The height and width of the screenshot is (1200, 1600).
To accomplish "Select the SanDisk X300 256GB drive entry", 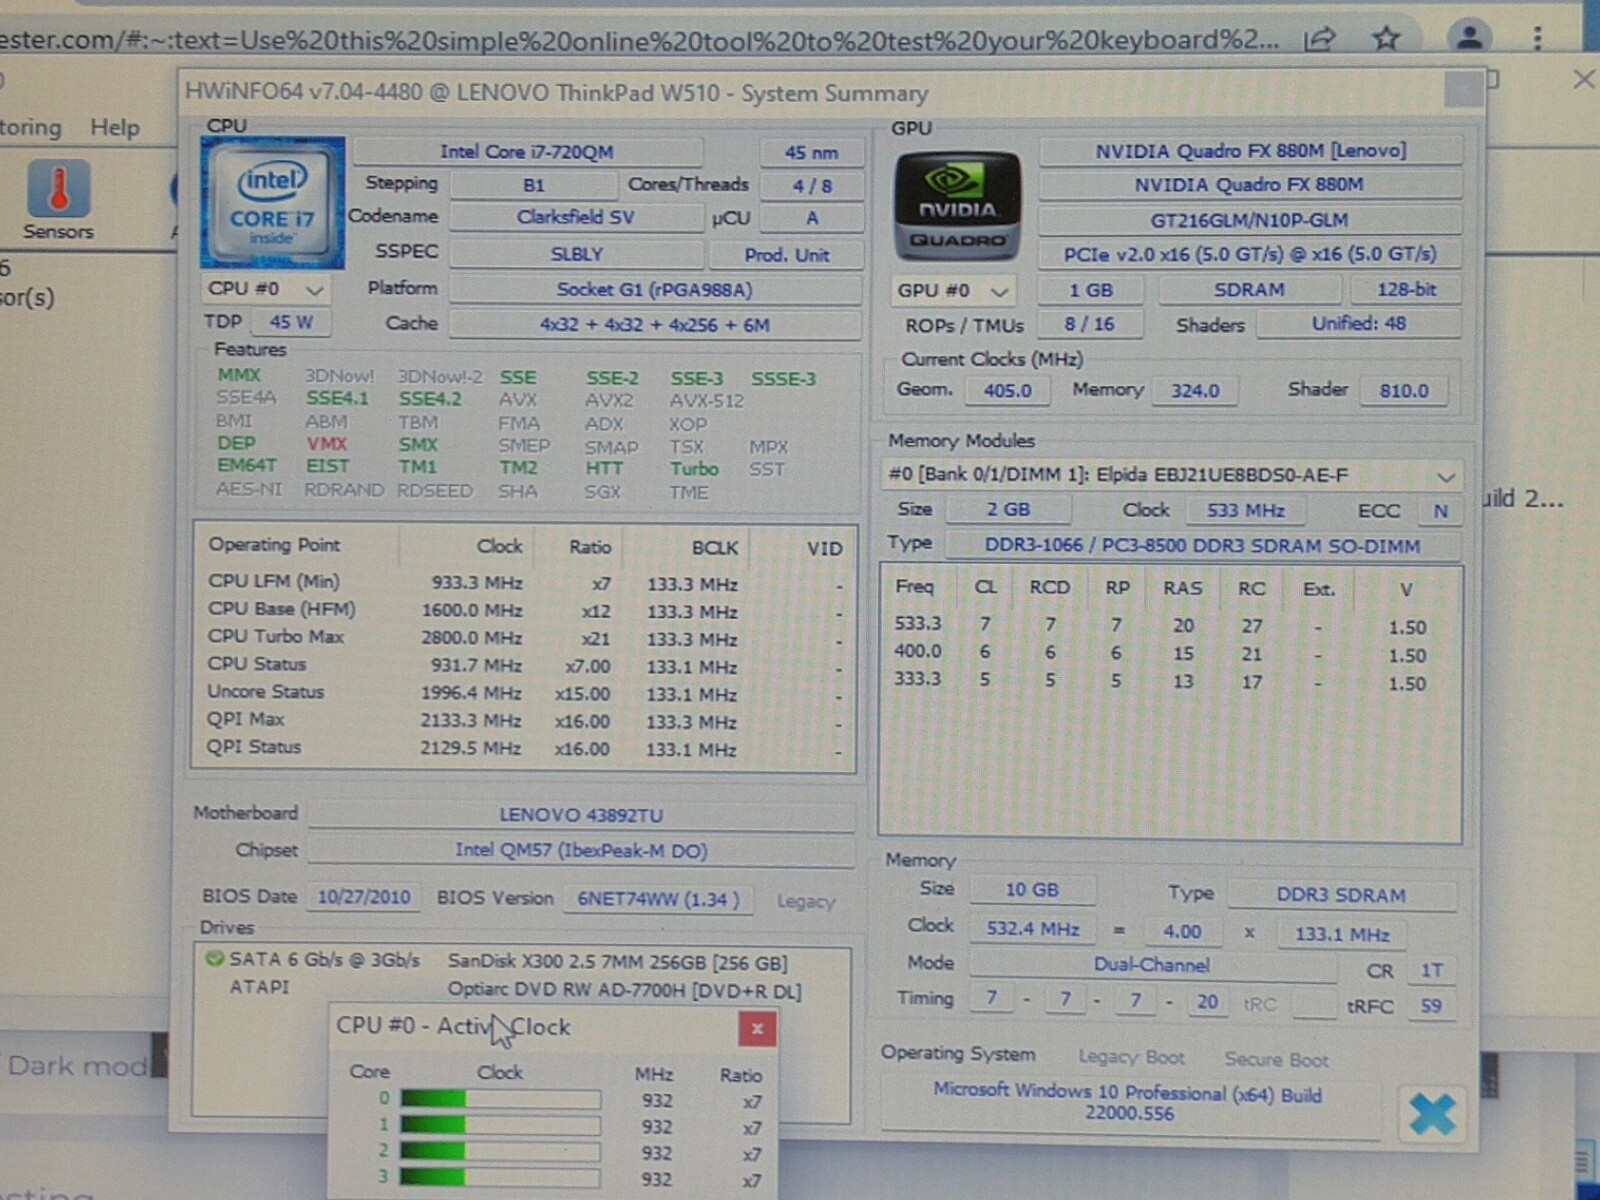I will 617,962.
